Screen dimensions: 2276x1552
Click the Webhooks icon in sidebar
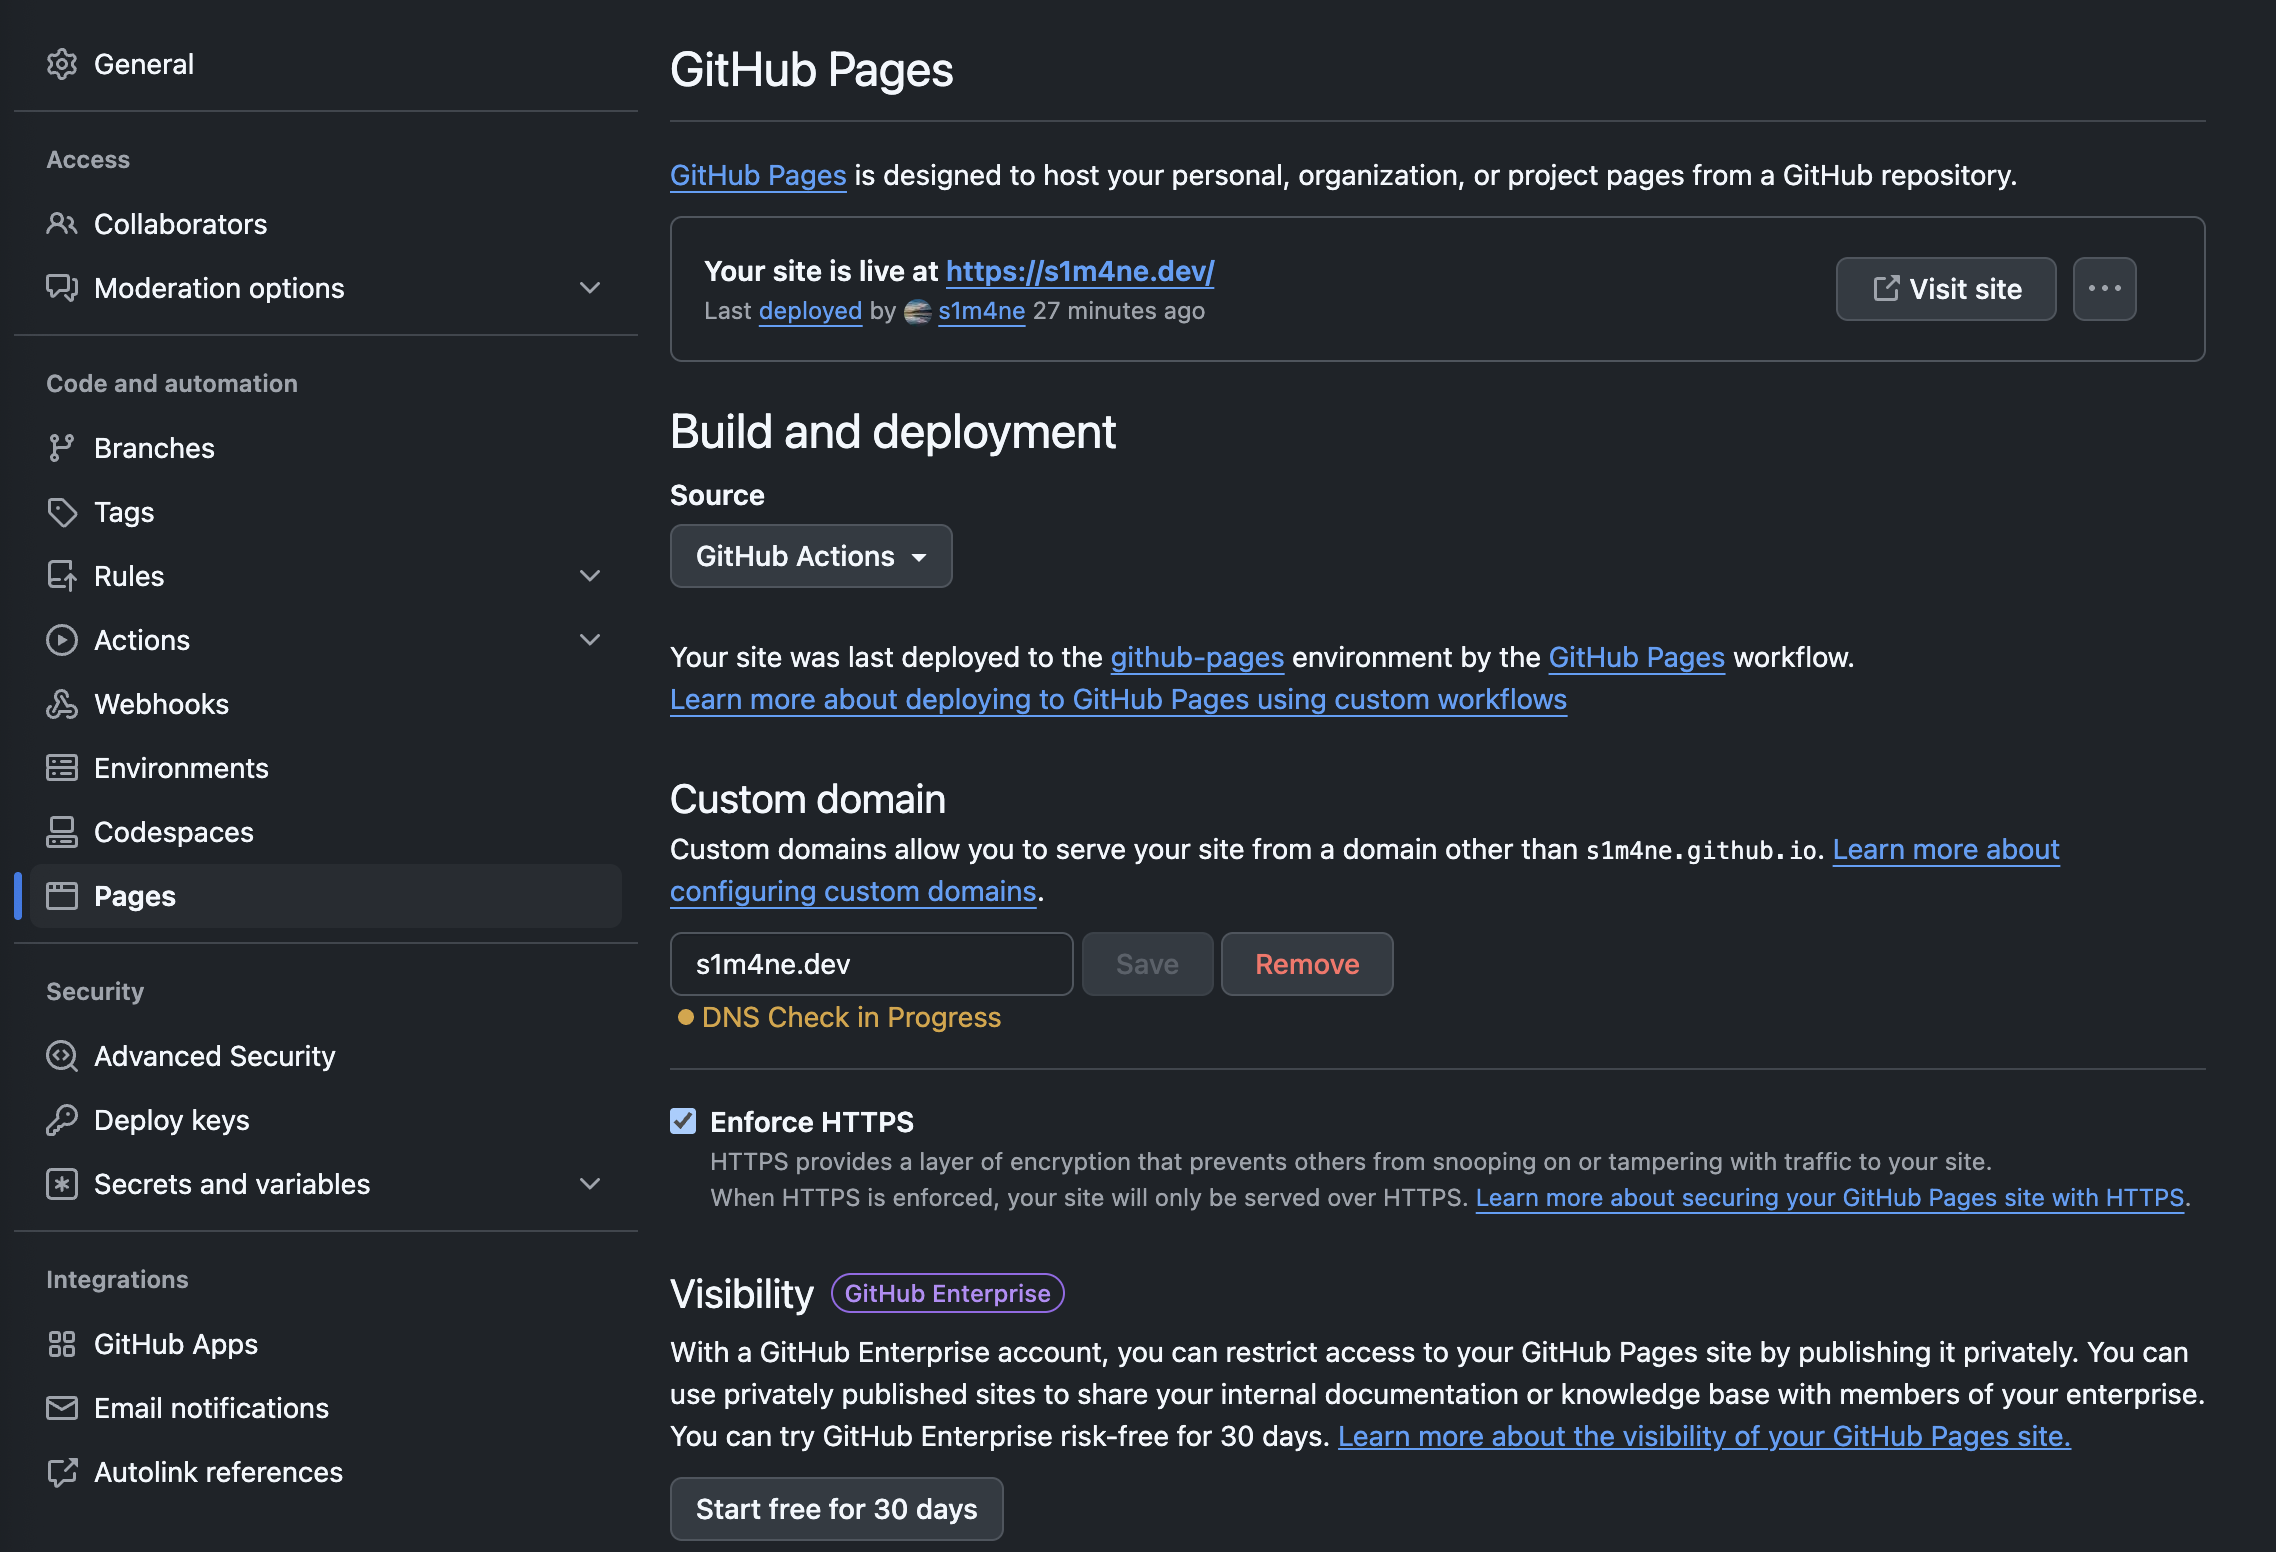pyautogui.click(x=62, y=704)
